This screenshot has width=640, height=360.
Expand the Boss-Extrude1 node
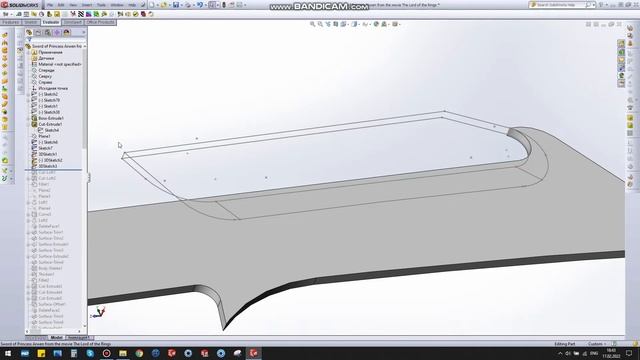(x=29, y=118)
